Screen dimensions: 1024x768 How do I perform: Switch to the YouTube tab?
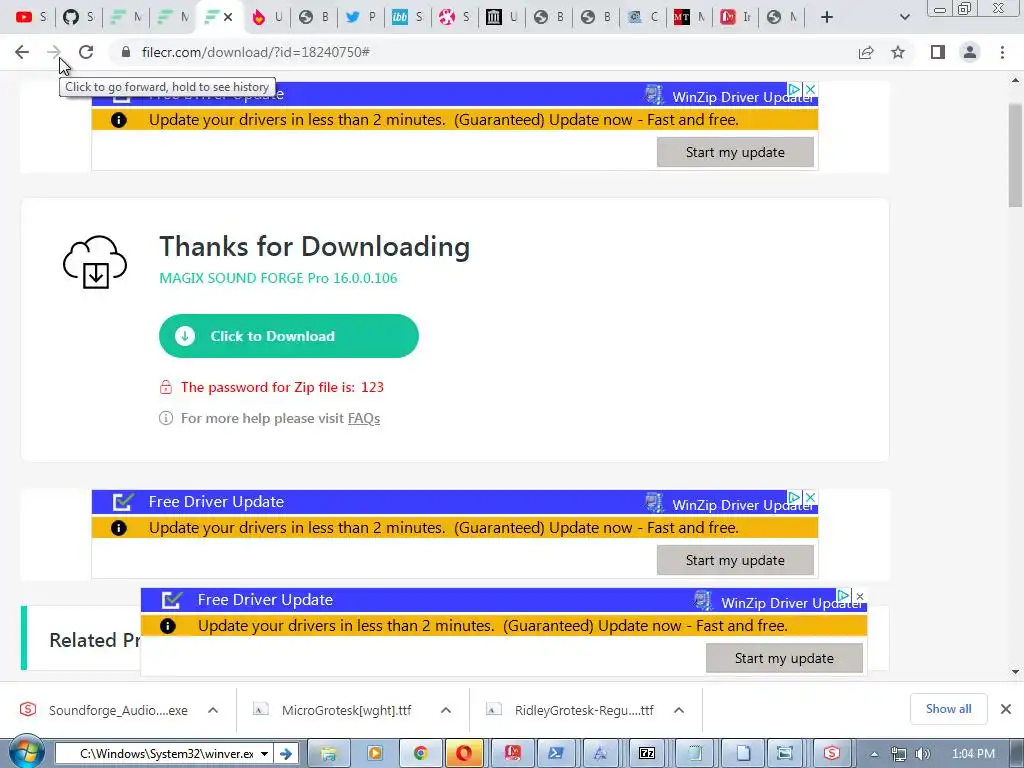(x=30, y=17)
